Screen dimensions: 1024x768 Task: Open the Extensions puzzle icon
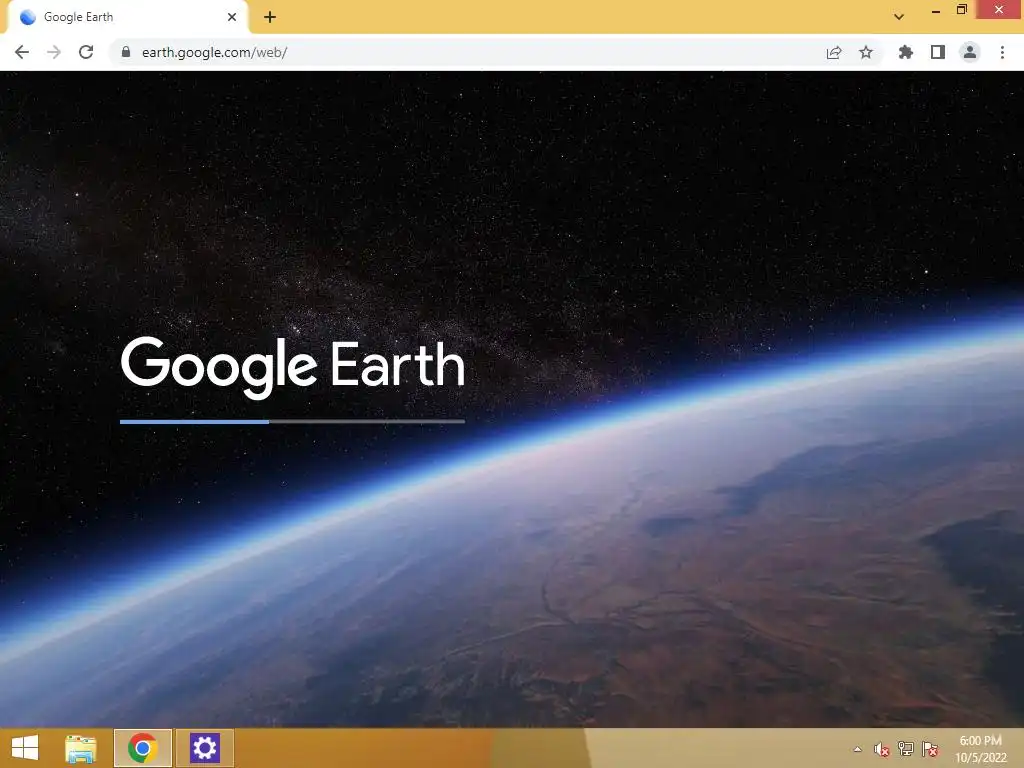(x=906, y=52)
